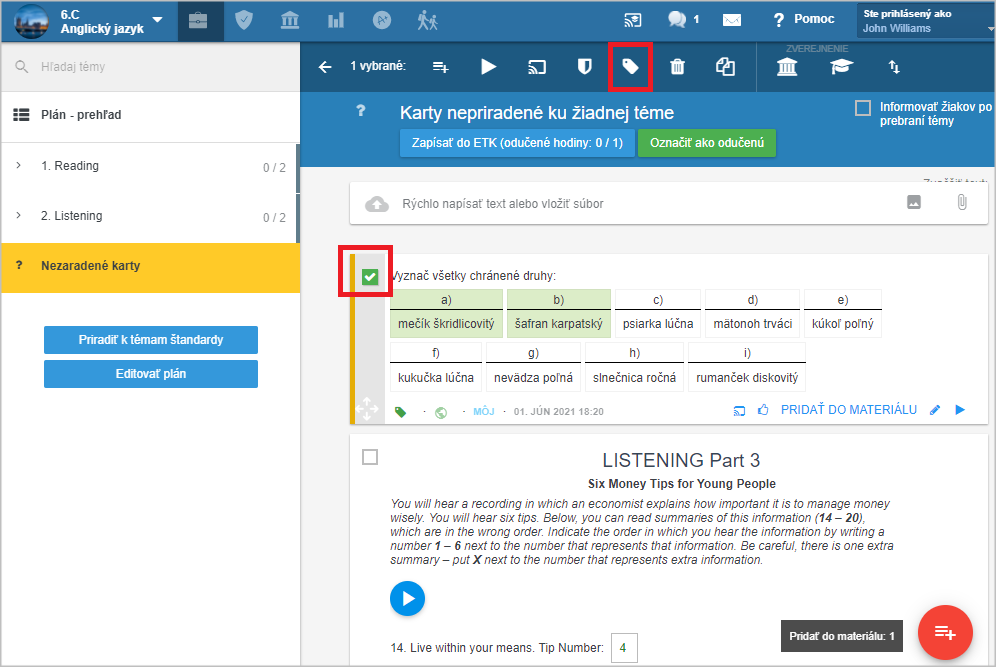Click Označiť ako odučenú button

(707, 143)
